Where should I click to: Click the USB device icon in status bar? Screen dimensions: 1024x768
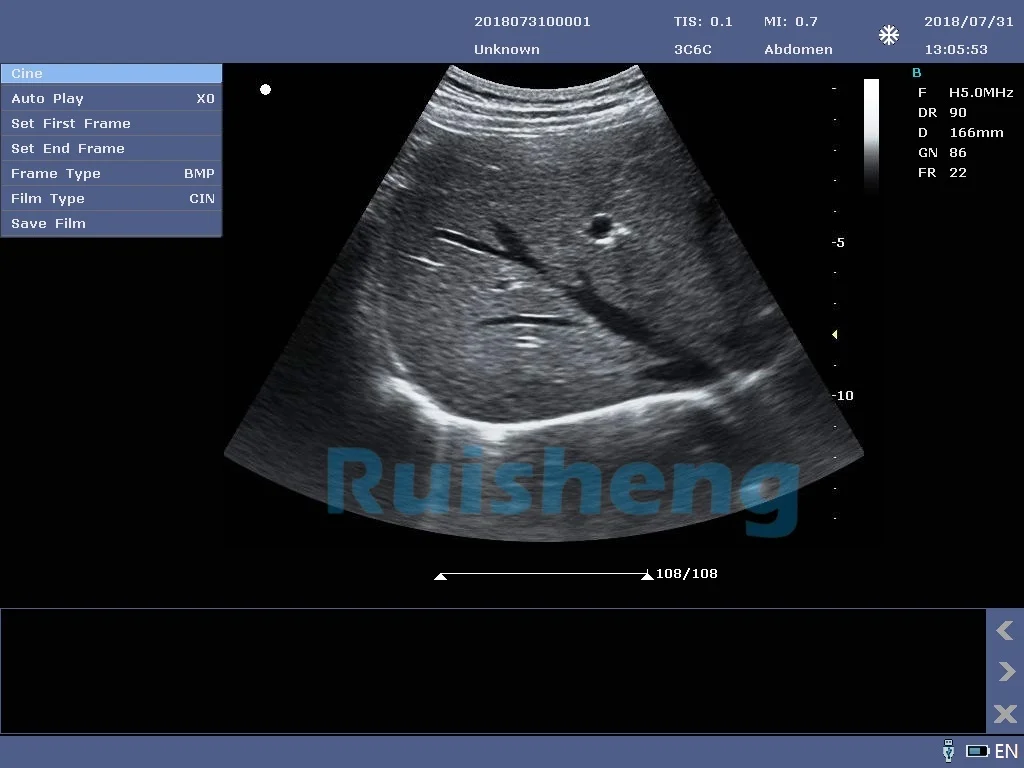(948, 751)
